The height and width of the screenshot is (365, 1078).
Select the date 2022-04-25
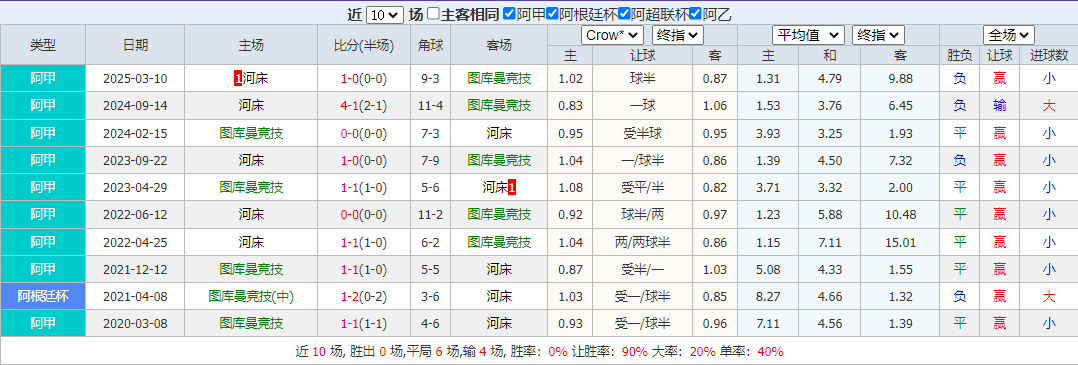point(135,242)
